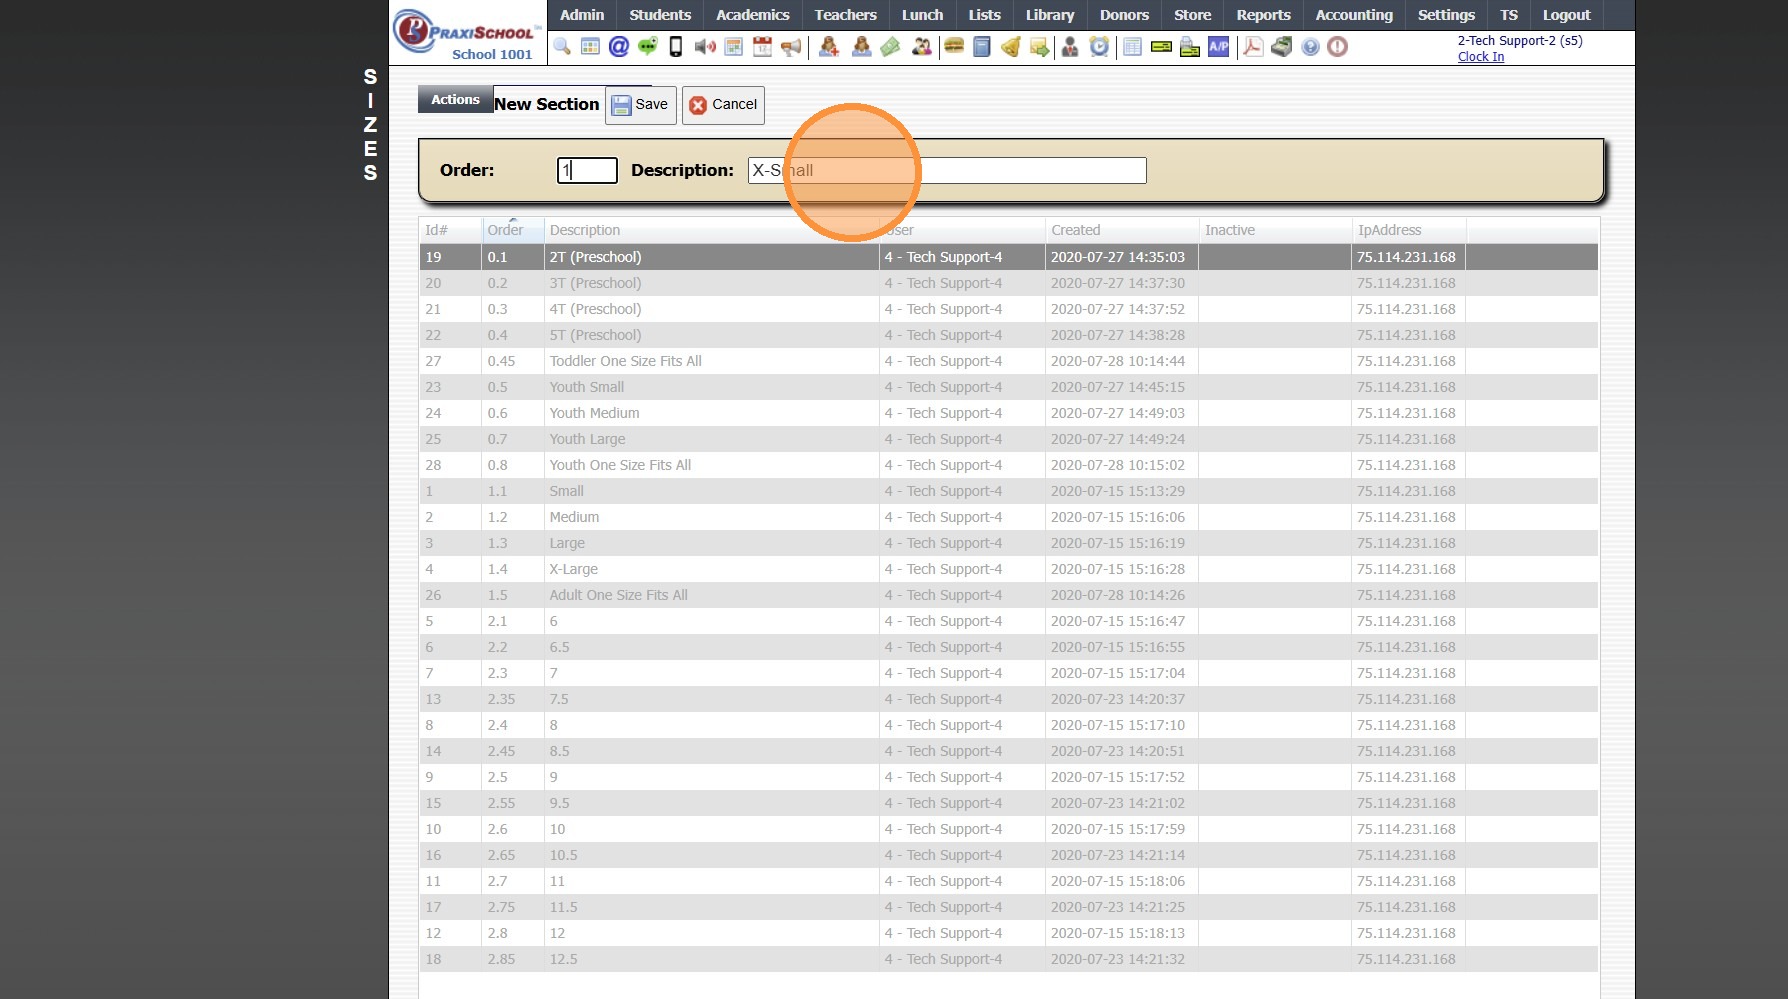Image resolution: width=1788 pixels, height=999 pixels.
Task: Click the alarm clock icon
Action: pyautogui.click(x=1099, y=47)
